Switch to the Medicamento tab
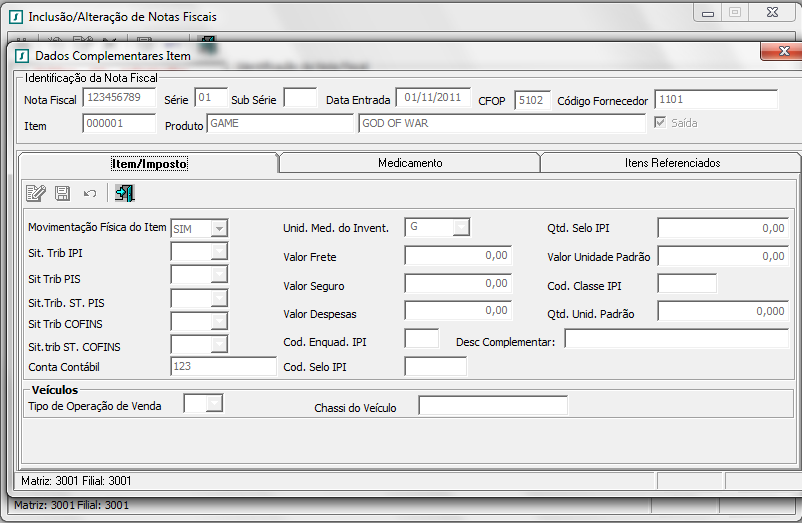This screenshot has height=523, width=802. [410, 163]
